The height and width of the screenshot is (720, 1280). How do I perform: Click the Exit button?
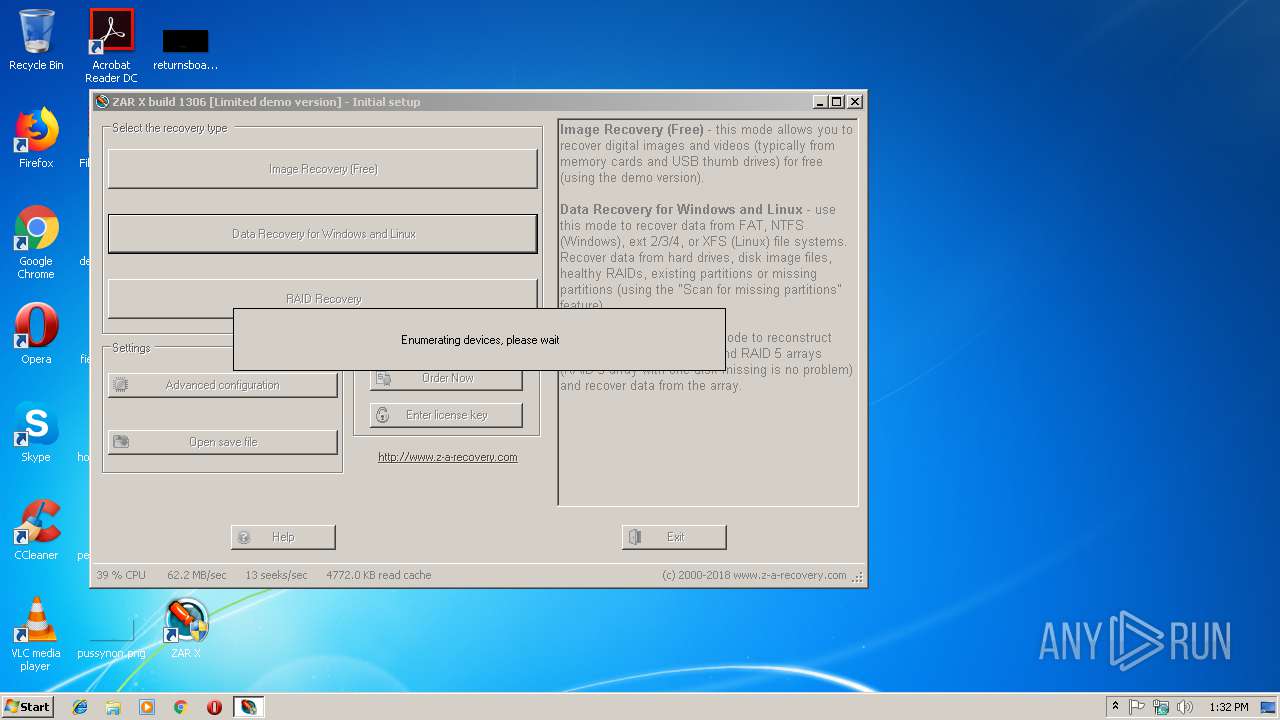click(674, 537)
